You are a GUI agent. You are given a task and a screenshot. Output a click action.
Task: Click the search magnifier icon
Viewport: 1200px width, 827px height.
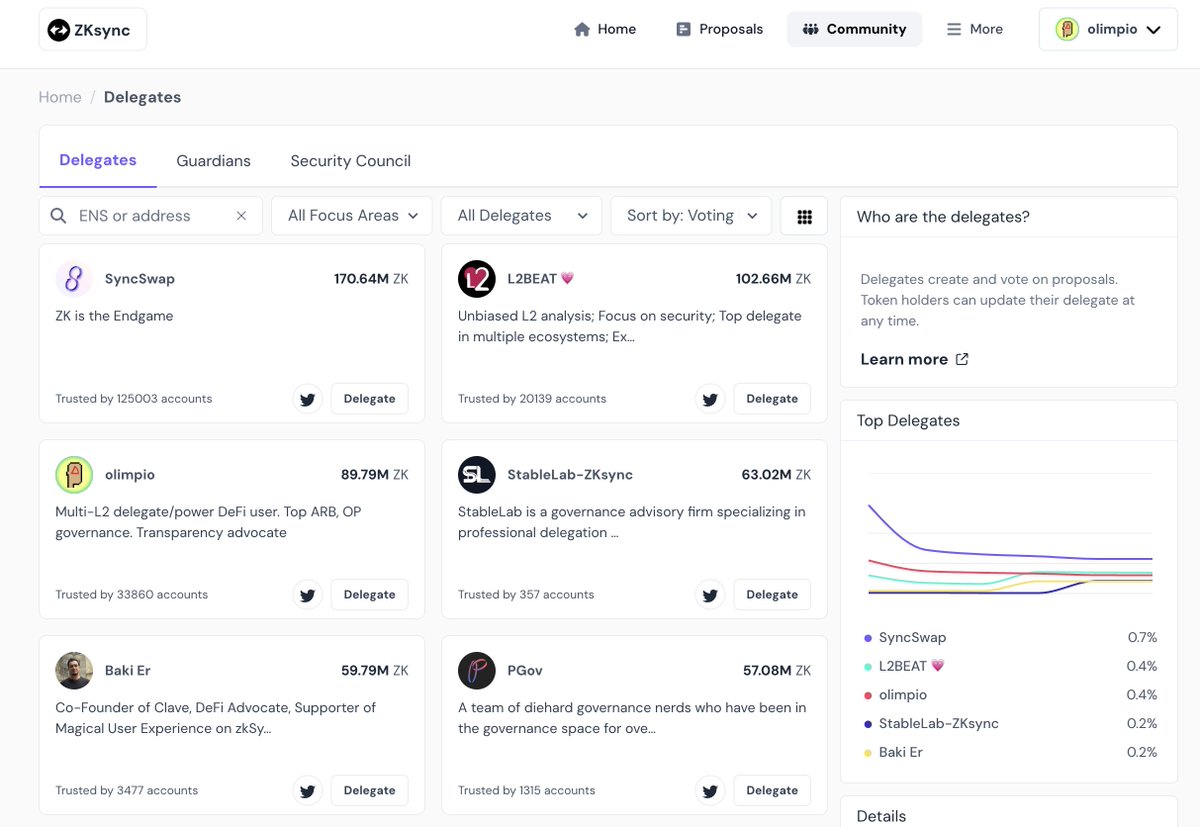59,216
